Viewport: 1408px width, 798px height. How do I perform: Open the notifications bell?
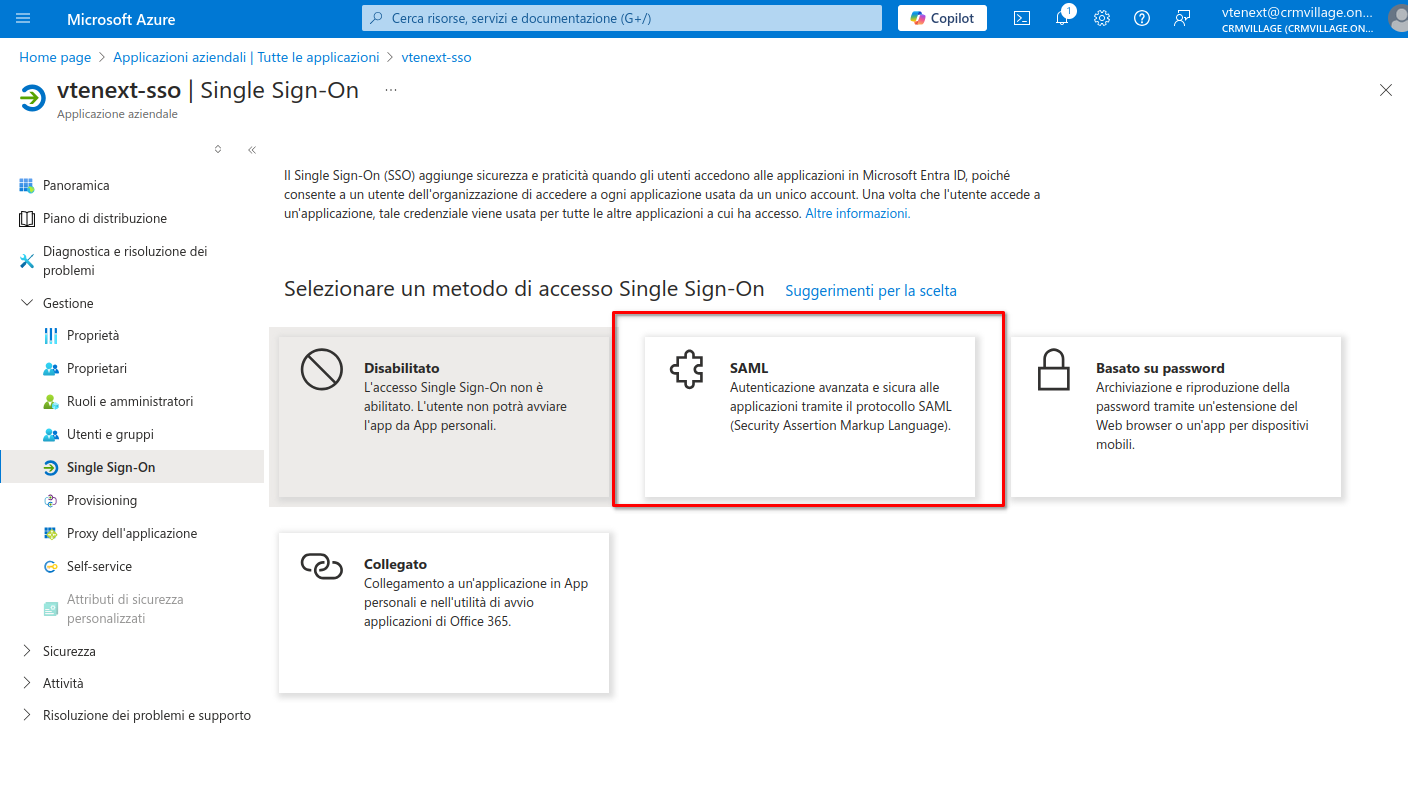pos(1062,18)
